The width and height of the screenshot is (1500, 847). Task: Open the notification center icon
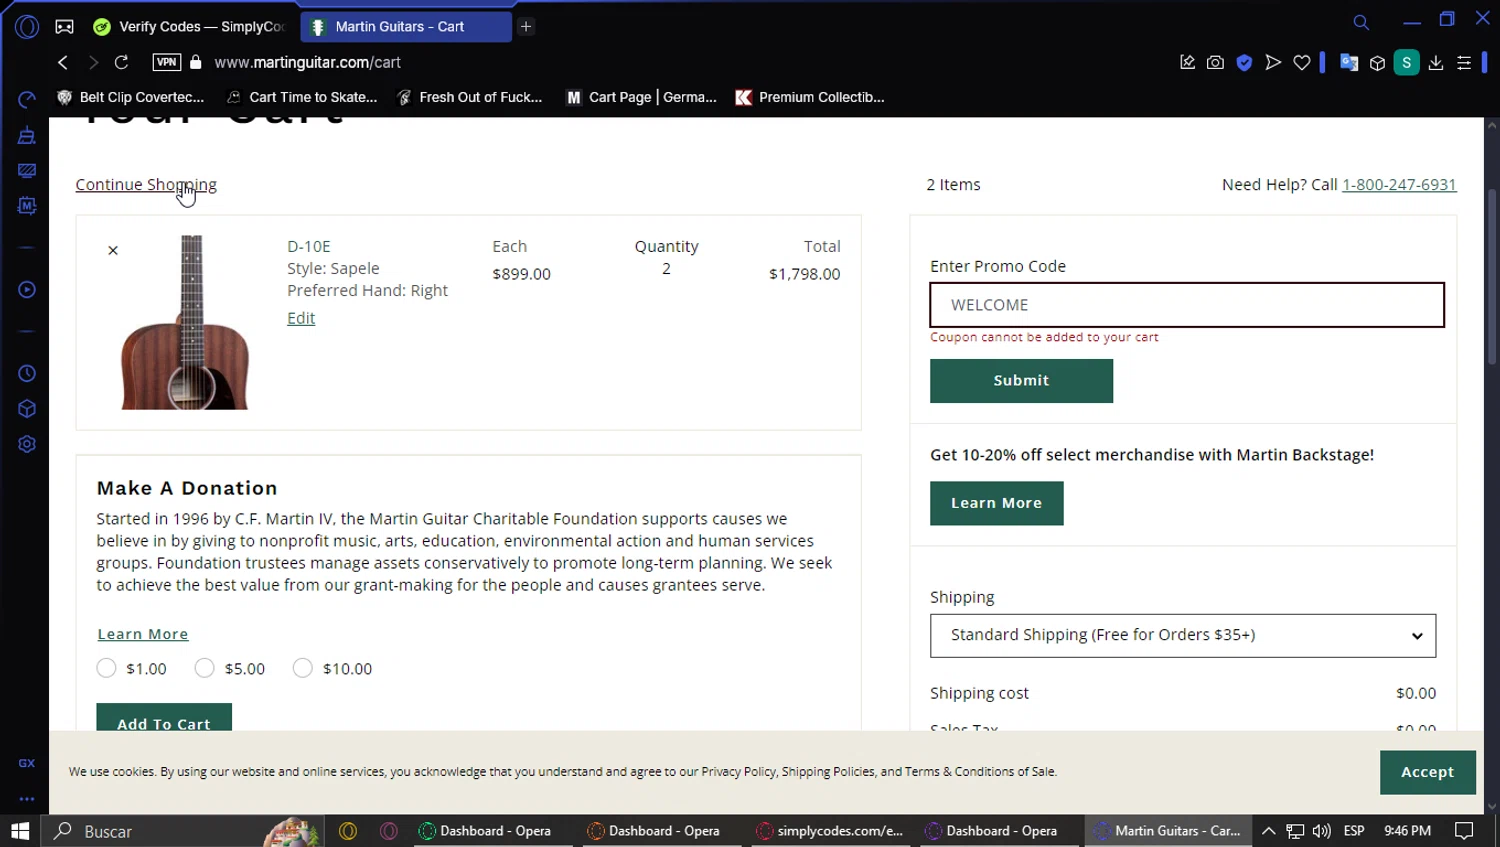point(1464,831)
